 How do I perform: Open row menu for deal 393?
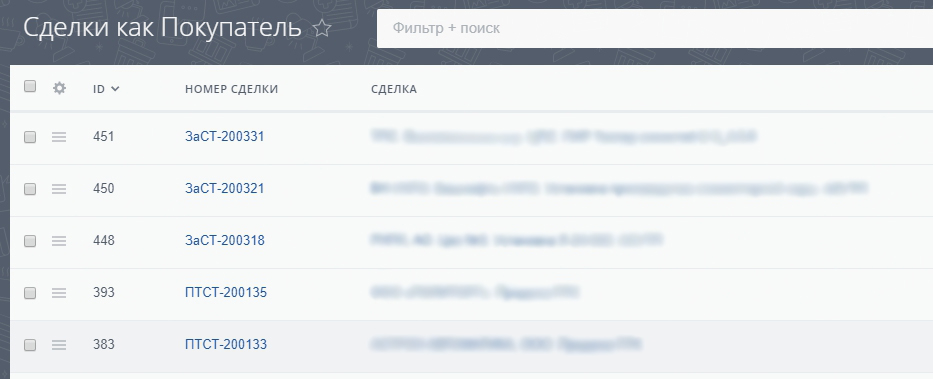(x=58, y=293)
